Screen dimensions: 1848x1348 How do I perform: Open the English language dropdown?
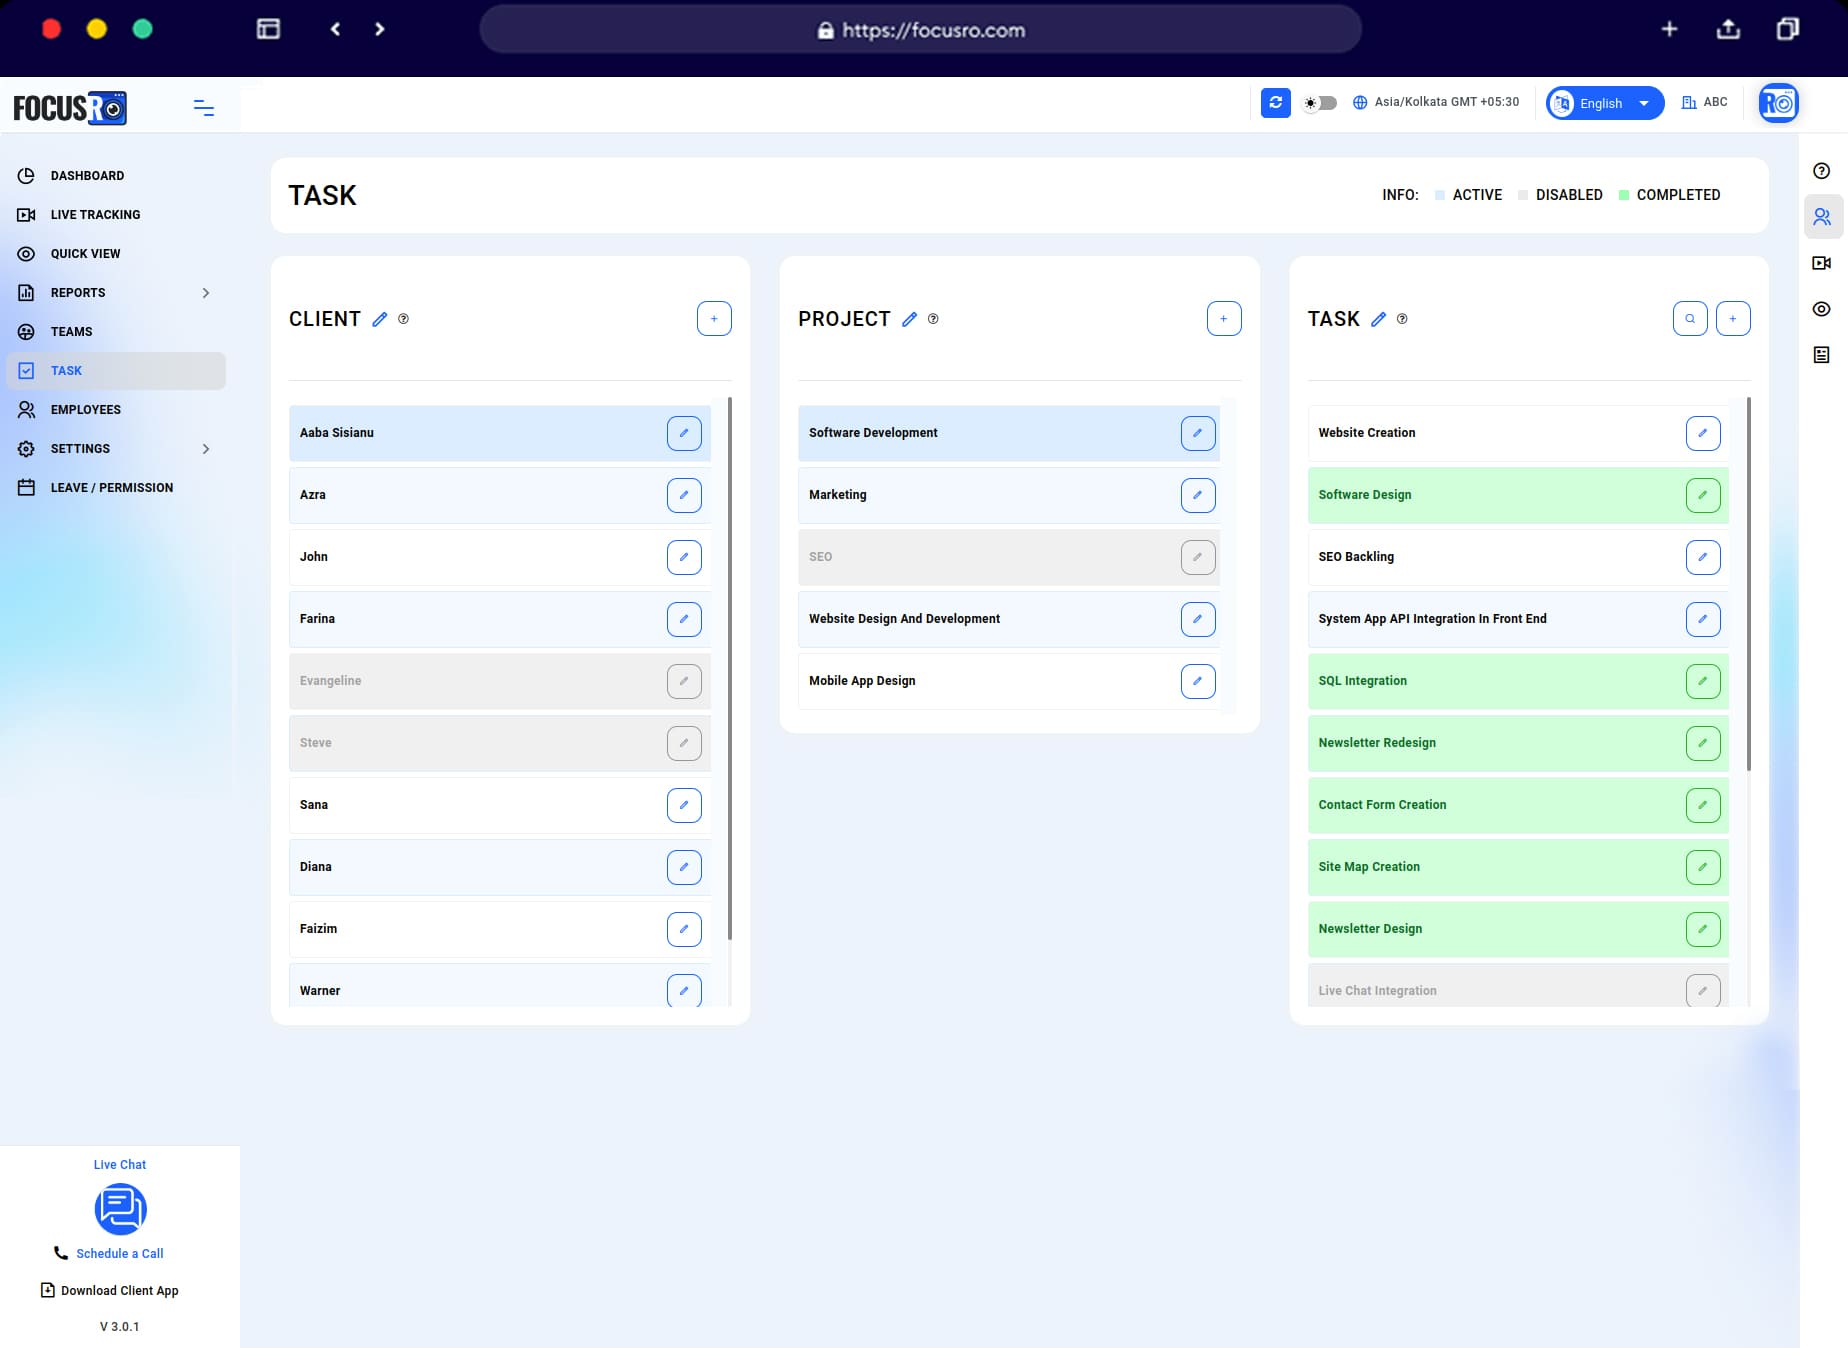click(1603, 102)
